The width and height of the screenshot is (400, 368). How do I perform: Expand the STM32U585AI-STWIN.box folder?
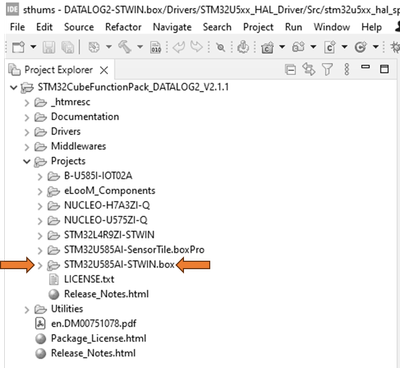[x=40, y=265]
